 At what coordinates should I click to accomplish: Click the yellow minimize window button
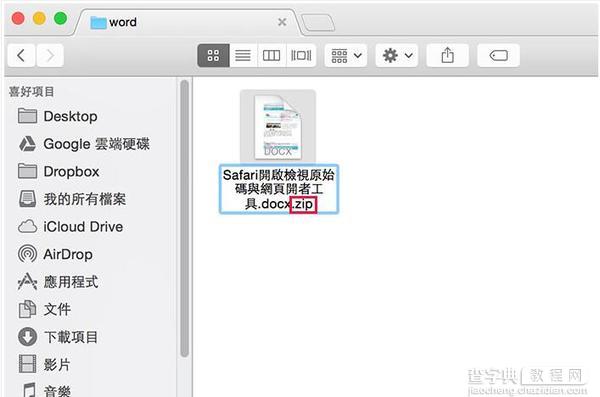[x=39, y=18]
